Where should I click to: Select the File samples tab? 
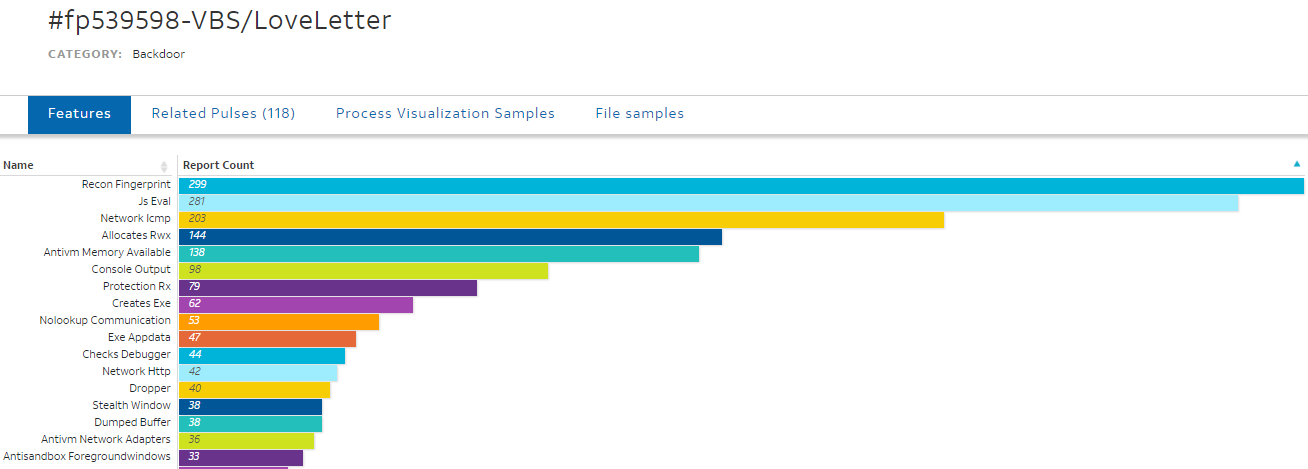click(x=639, y=114)
